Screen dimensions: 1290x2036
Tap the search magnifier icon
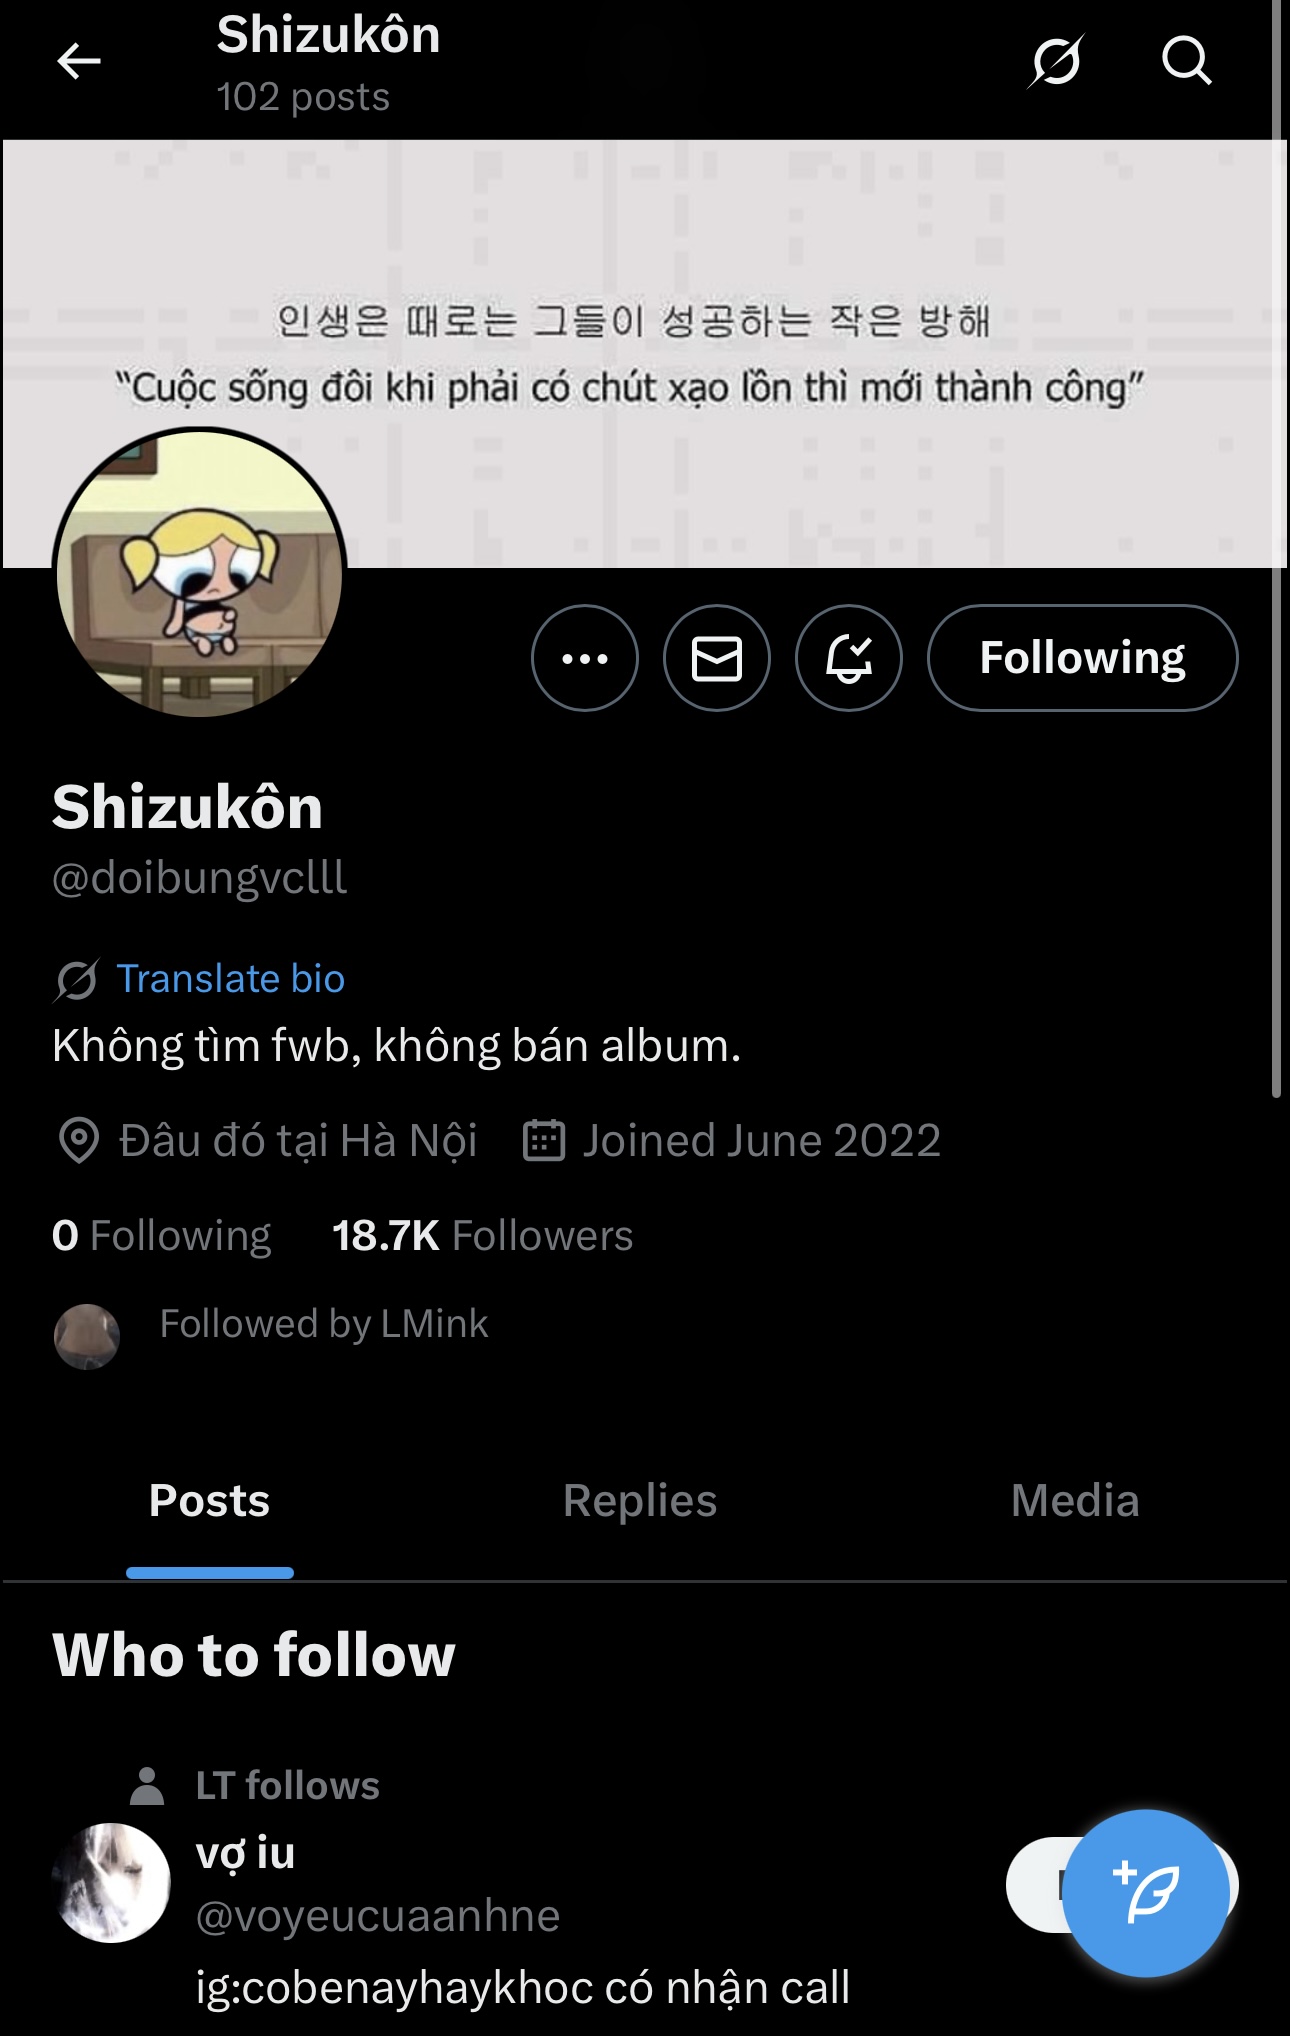click(1186, 62)
